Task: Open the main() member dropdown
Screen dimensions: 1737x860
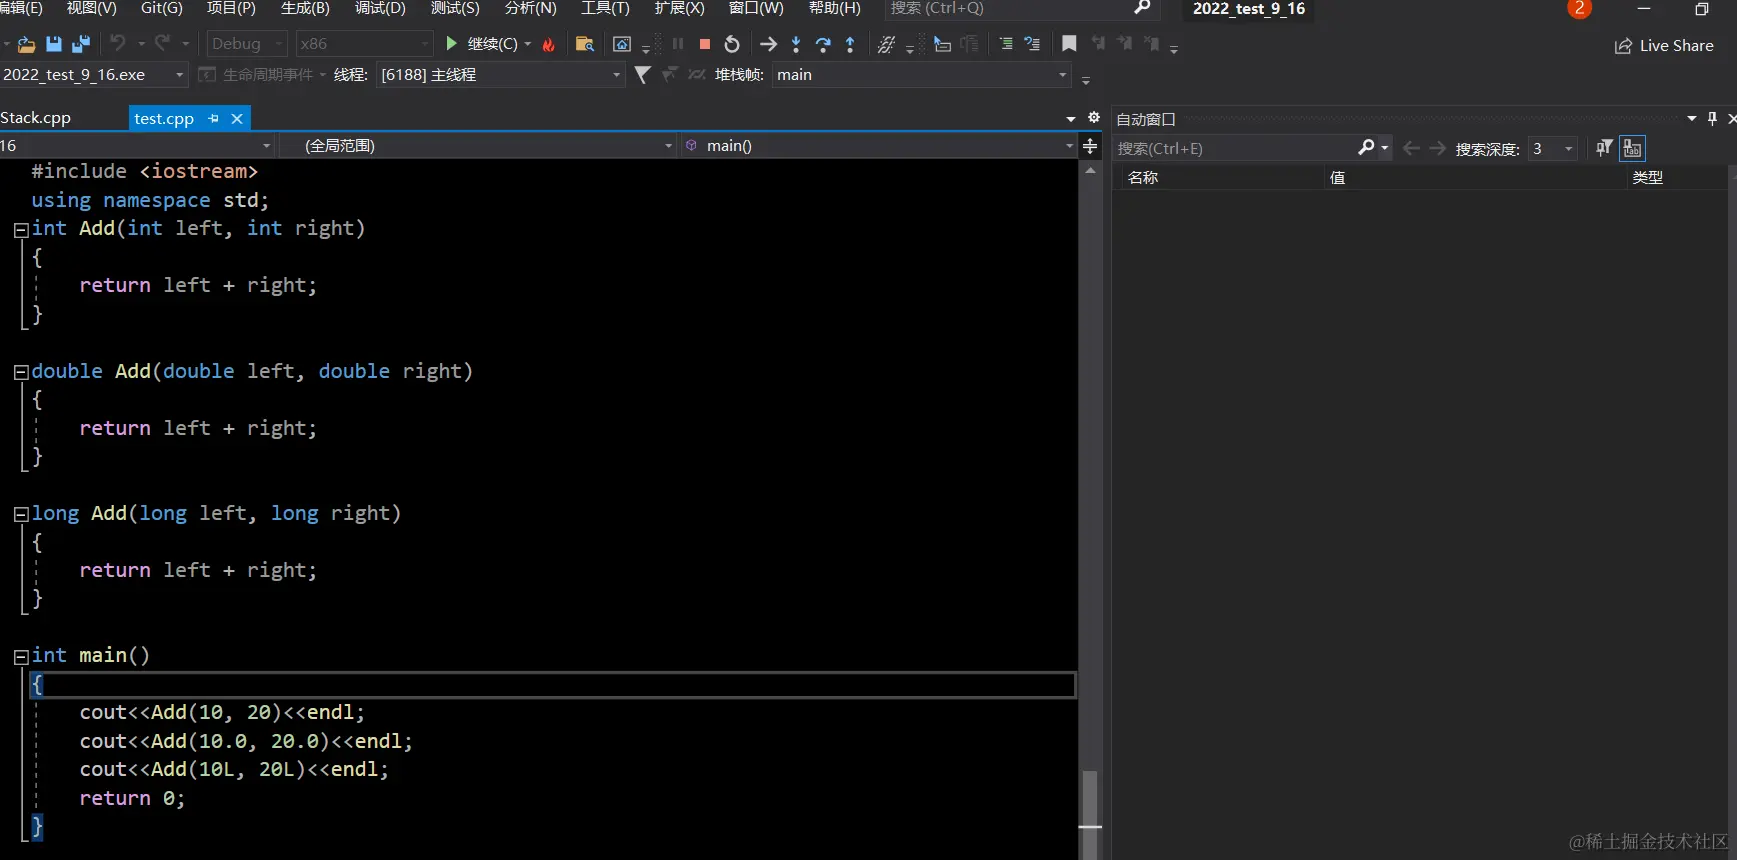Action: coord(879,146)
